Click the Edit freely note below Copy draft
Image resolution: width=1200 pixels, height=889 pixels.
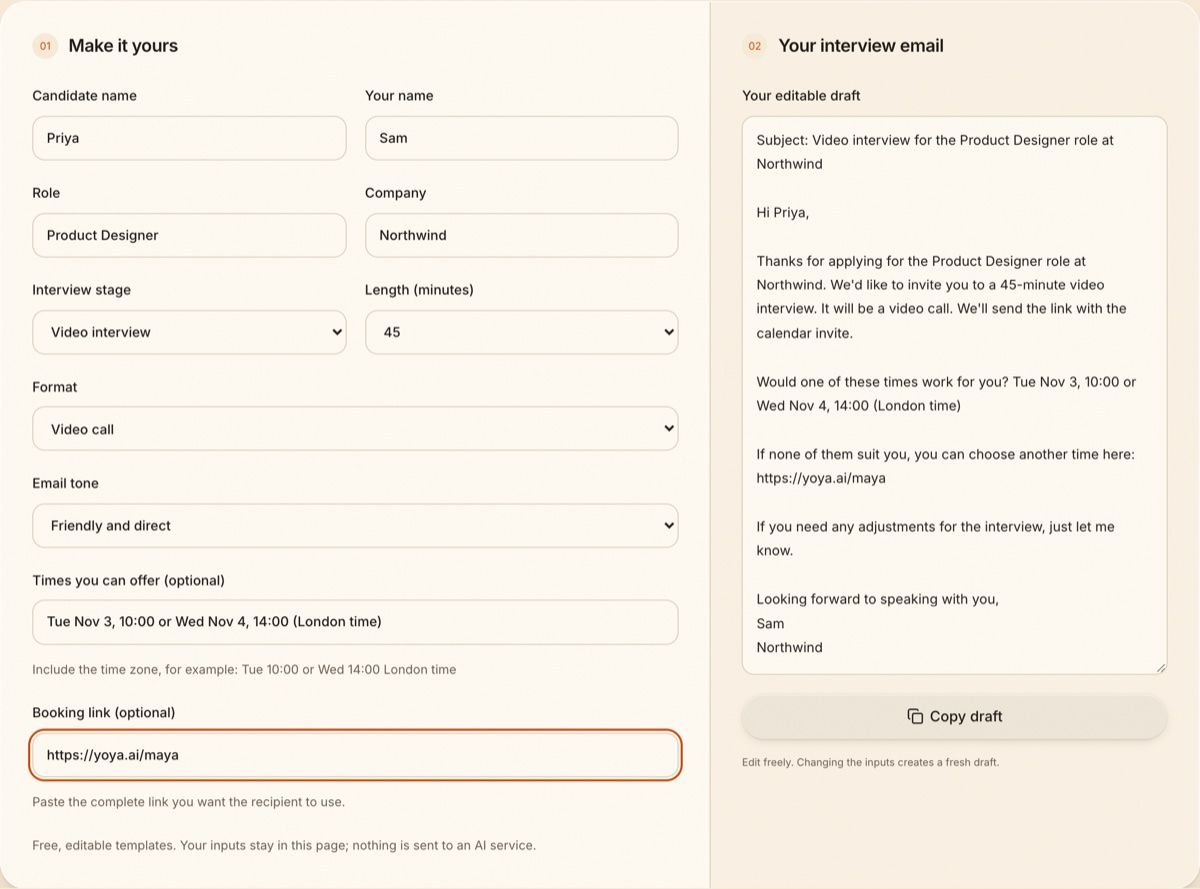pyautogui.click(x=870, y=762)
